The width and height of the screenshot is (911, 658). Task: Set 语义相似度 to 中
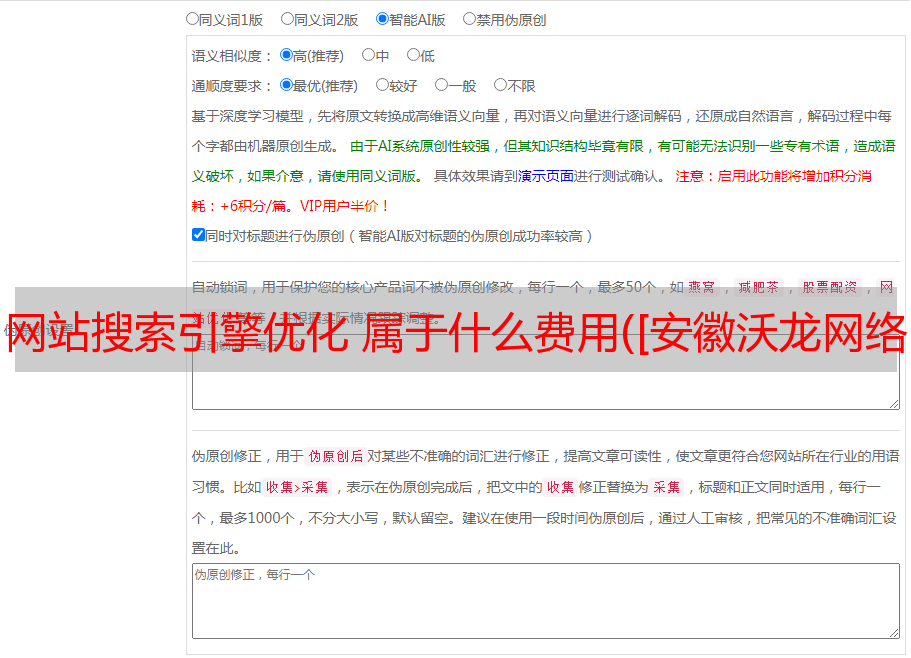coord(368,55)
